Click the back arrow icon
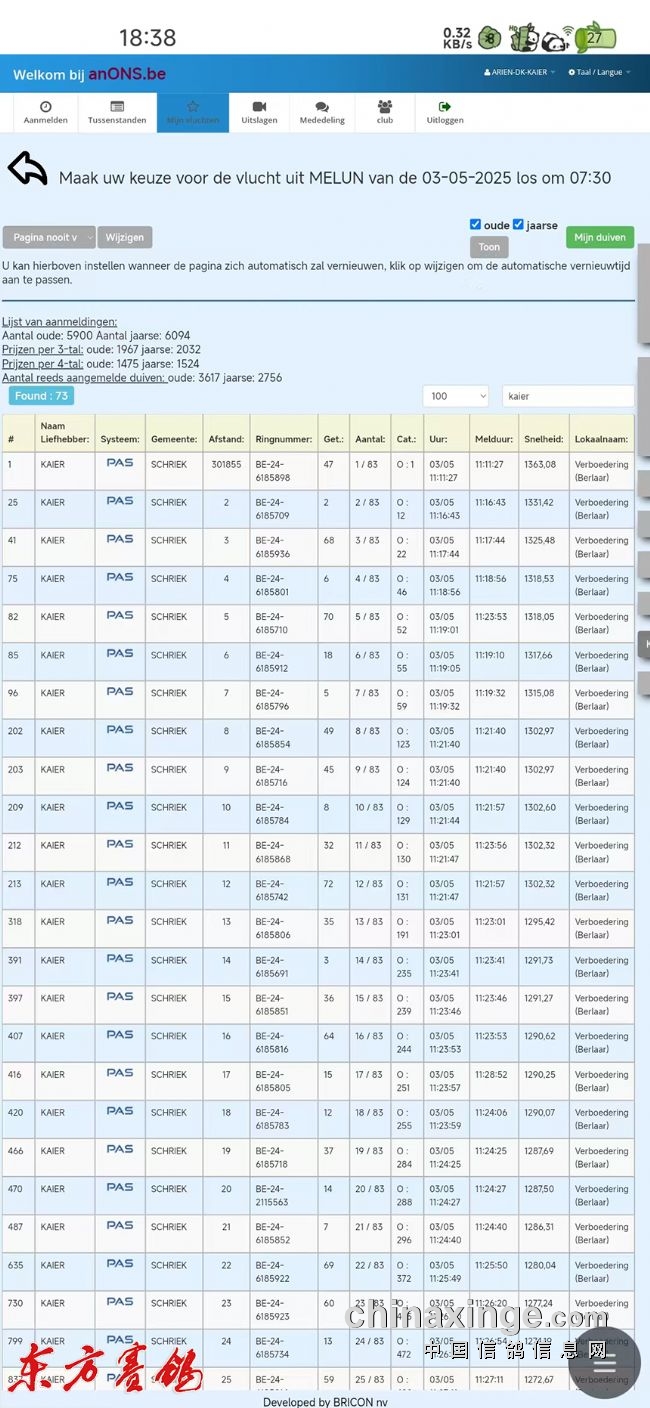The width and height of the screenshot is (650, 1408). [x=28, y=169]
